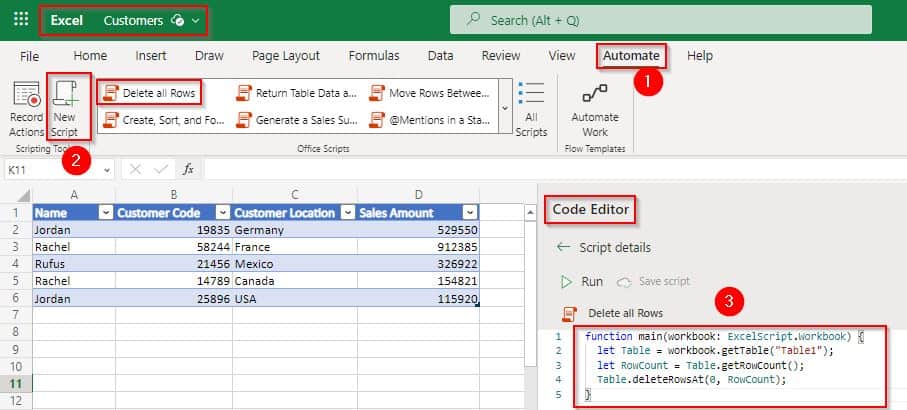Open the All Scripts list
The height and width of the screenshot is (410, 907).
click(x=531, y=109)
